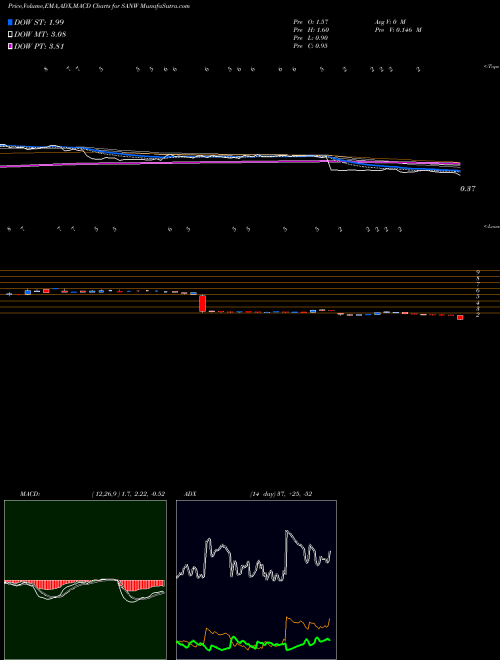This screenshot has width=500, height=660.
Task: Click the 'MACD:' panel heading
Action: [30, 494]
